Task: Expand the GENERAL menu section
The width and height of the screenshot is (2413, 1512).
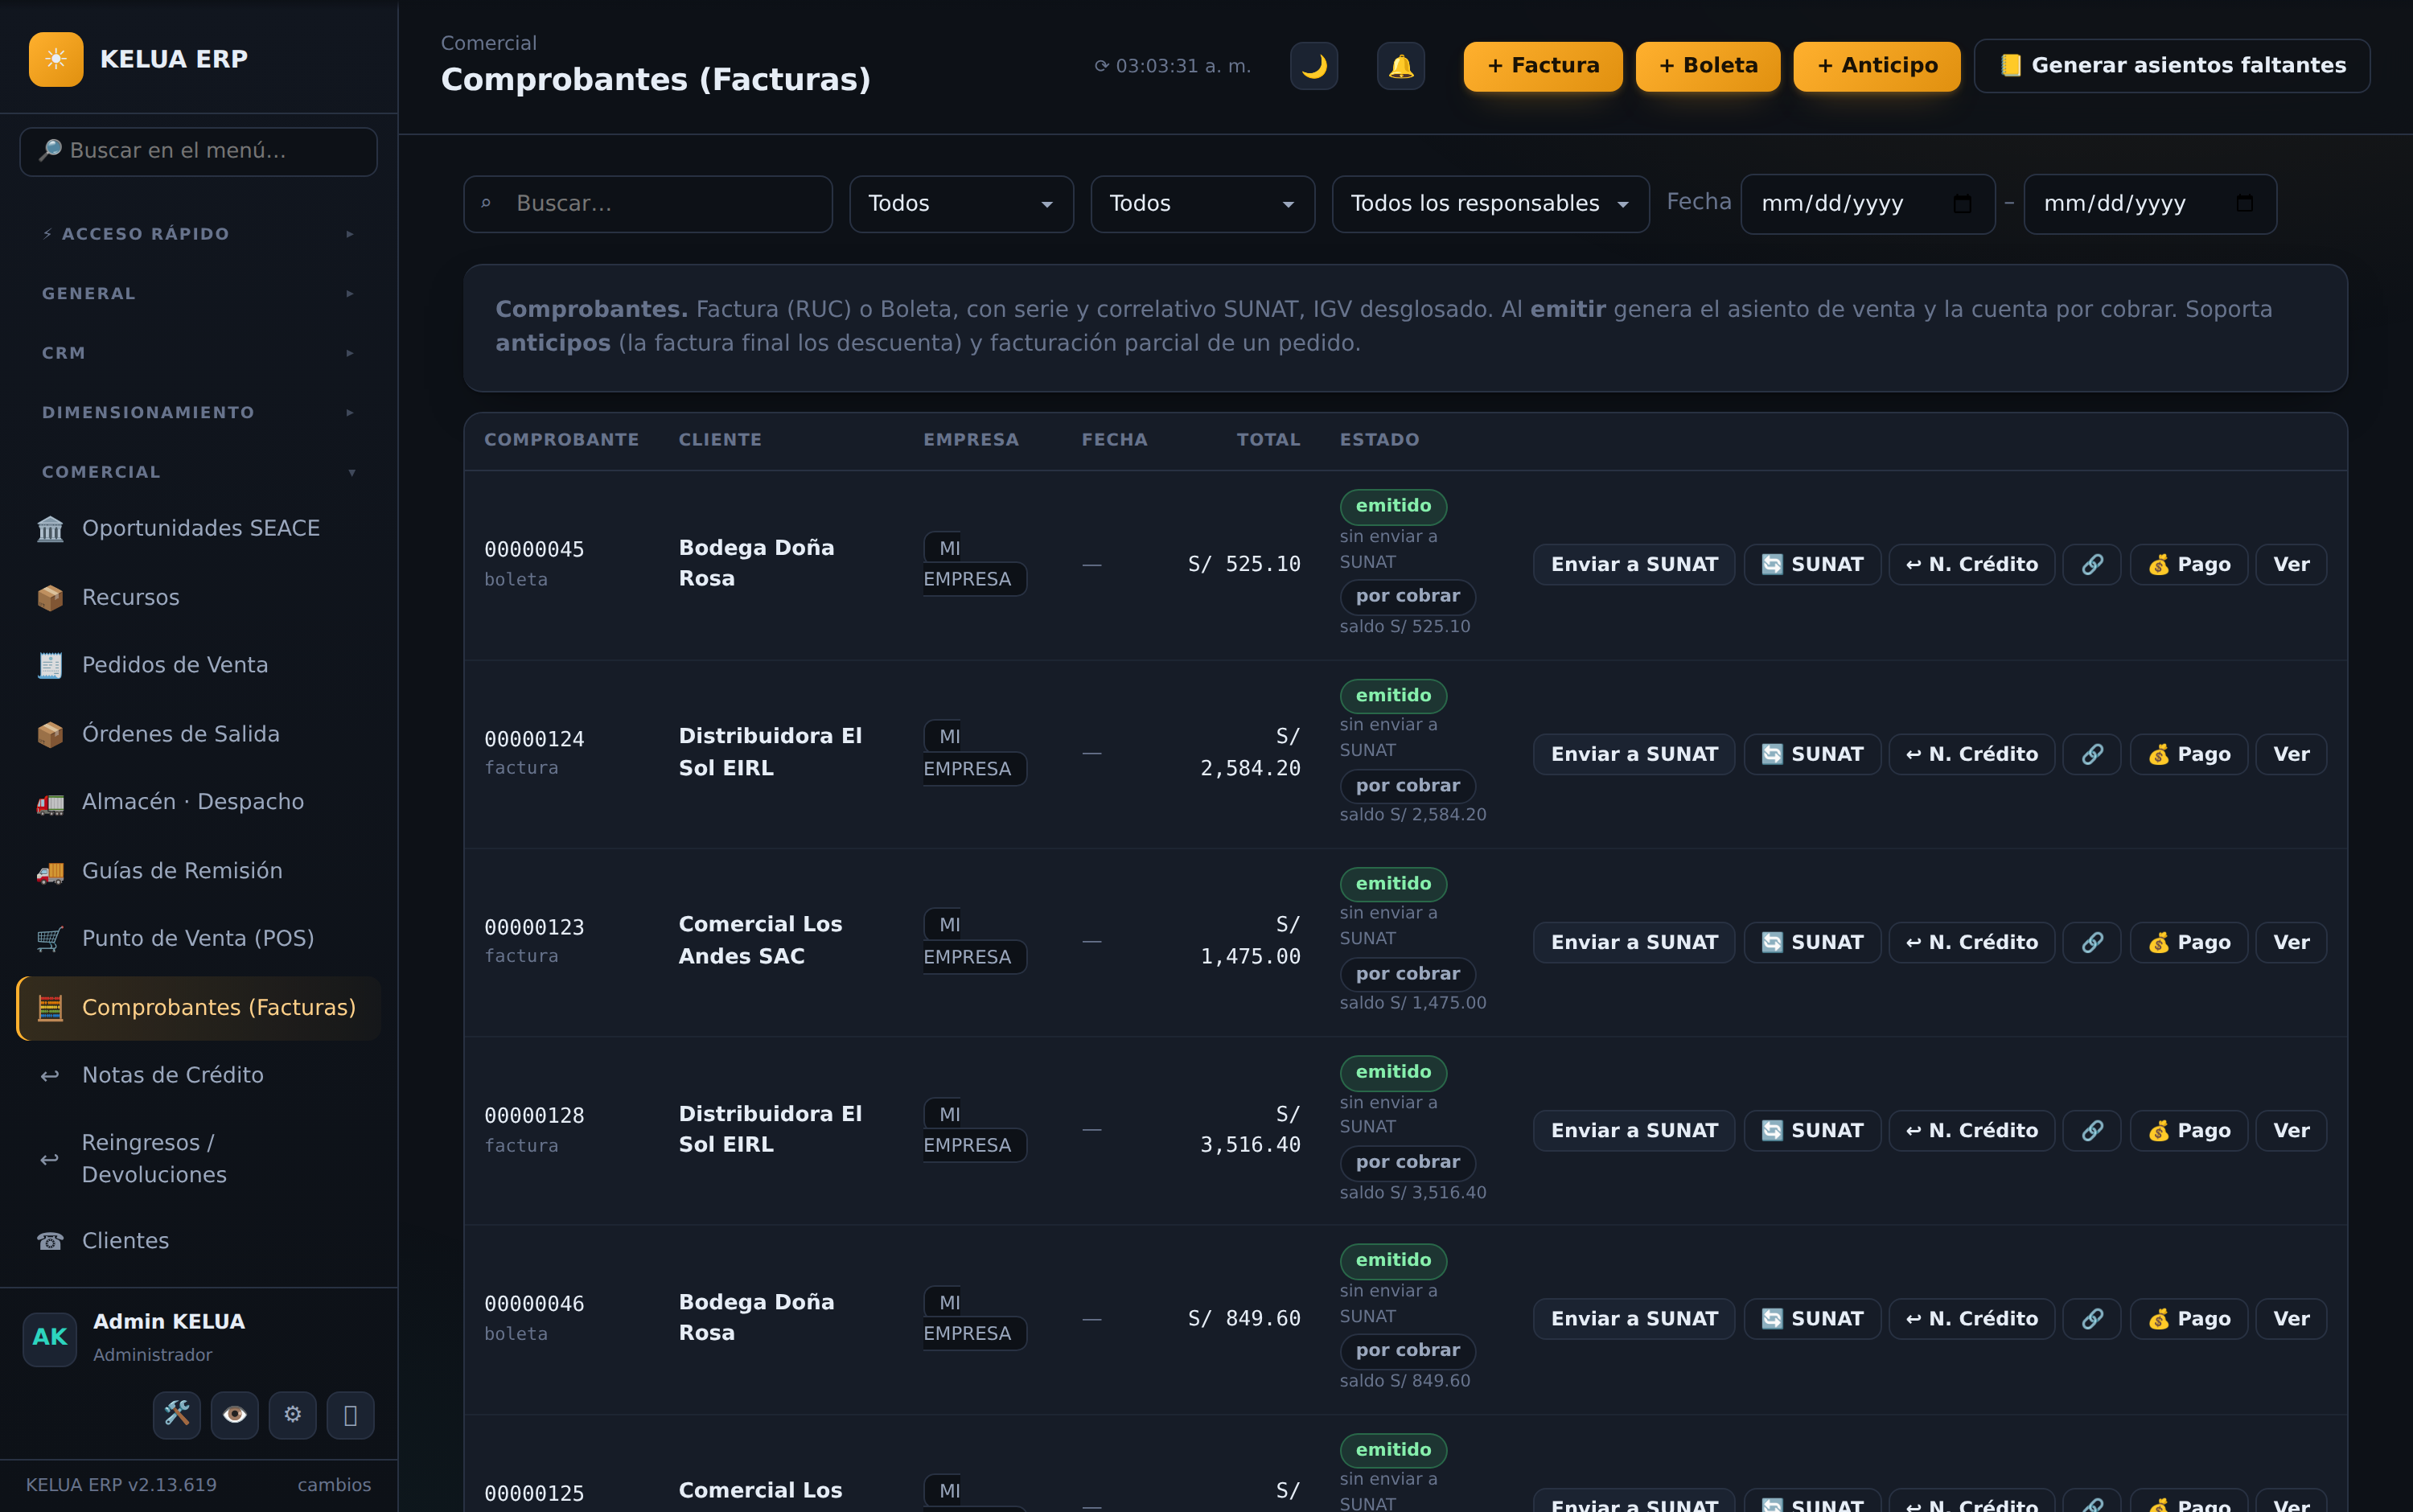Action: [198, 294]
